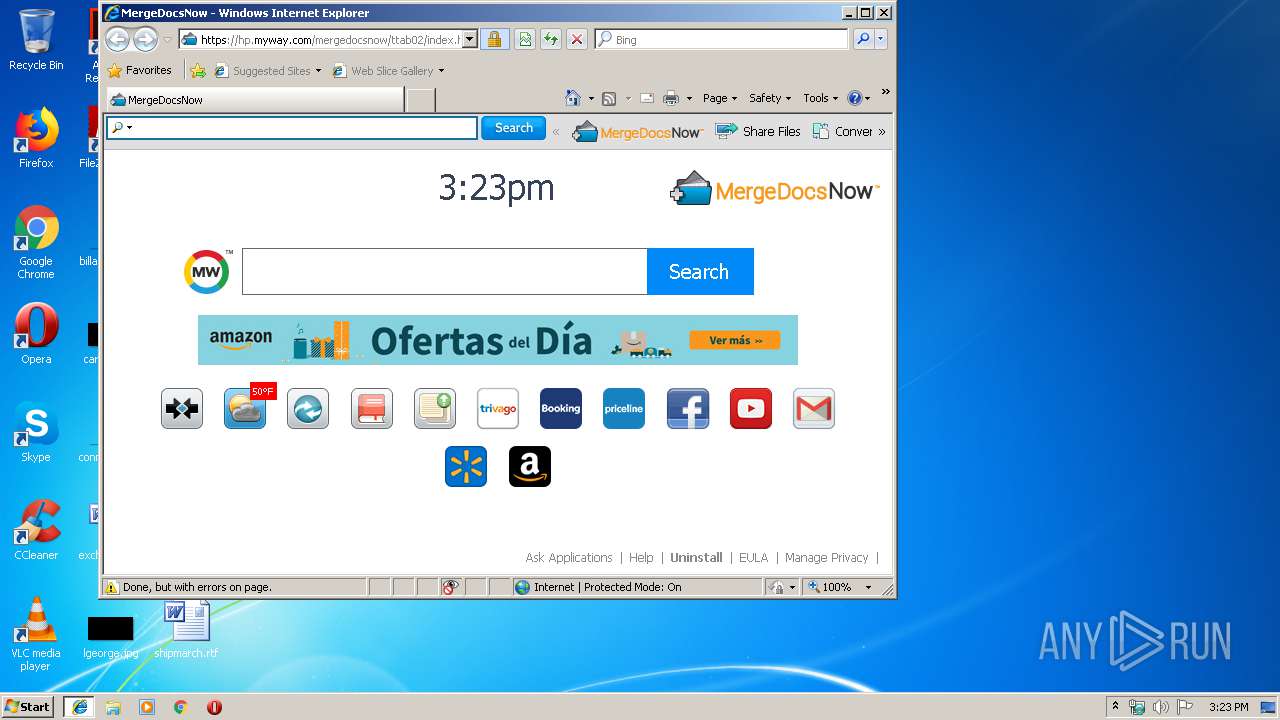Open the priceline shortcut tile

click(x=624, y=408)
